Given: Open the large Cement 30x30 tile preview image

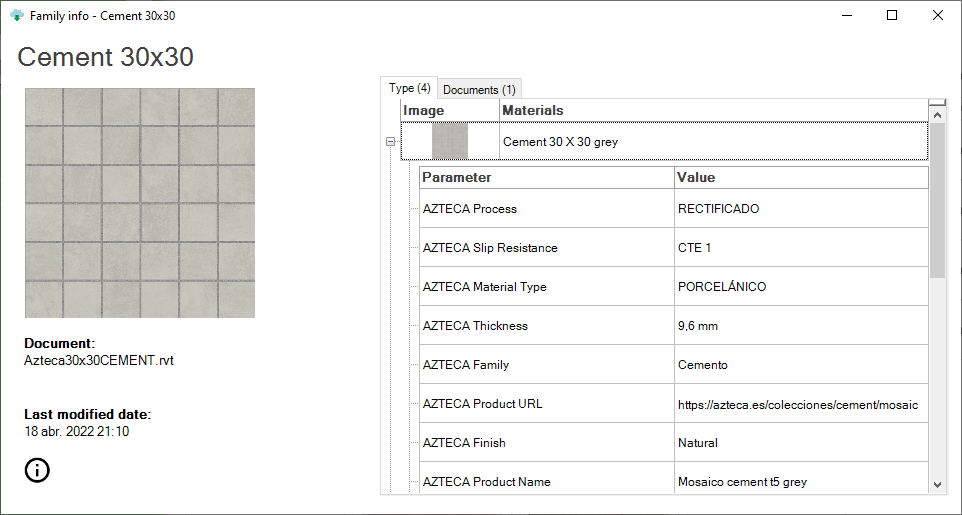Looking at the screenshot, I should (140, 203).
